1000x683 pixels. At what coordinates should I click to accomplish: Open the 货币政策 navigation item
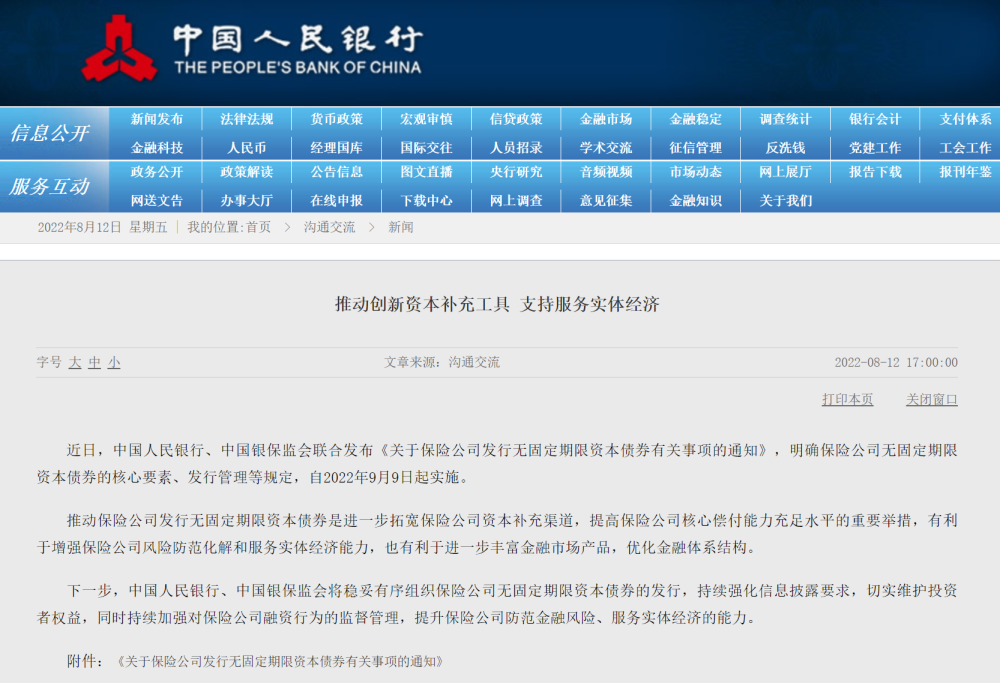(337, 119)
